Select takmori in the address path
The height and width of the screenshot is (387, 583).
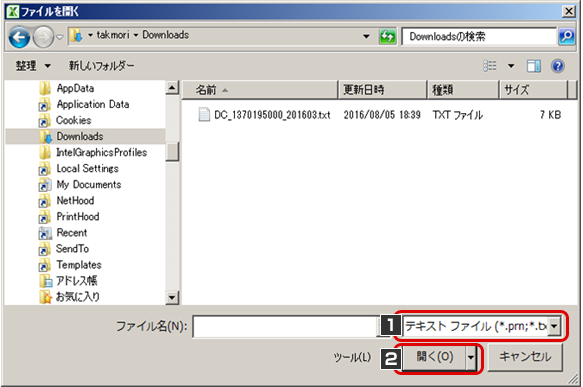click(x=113, y=35)
